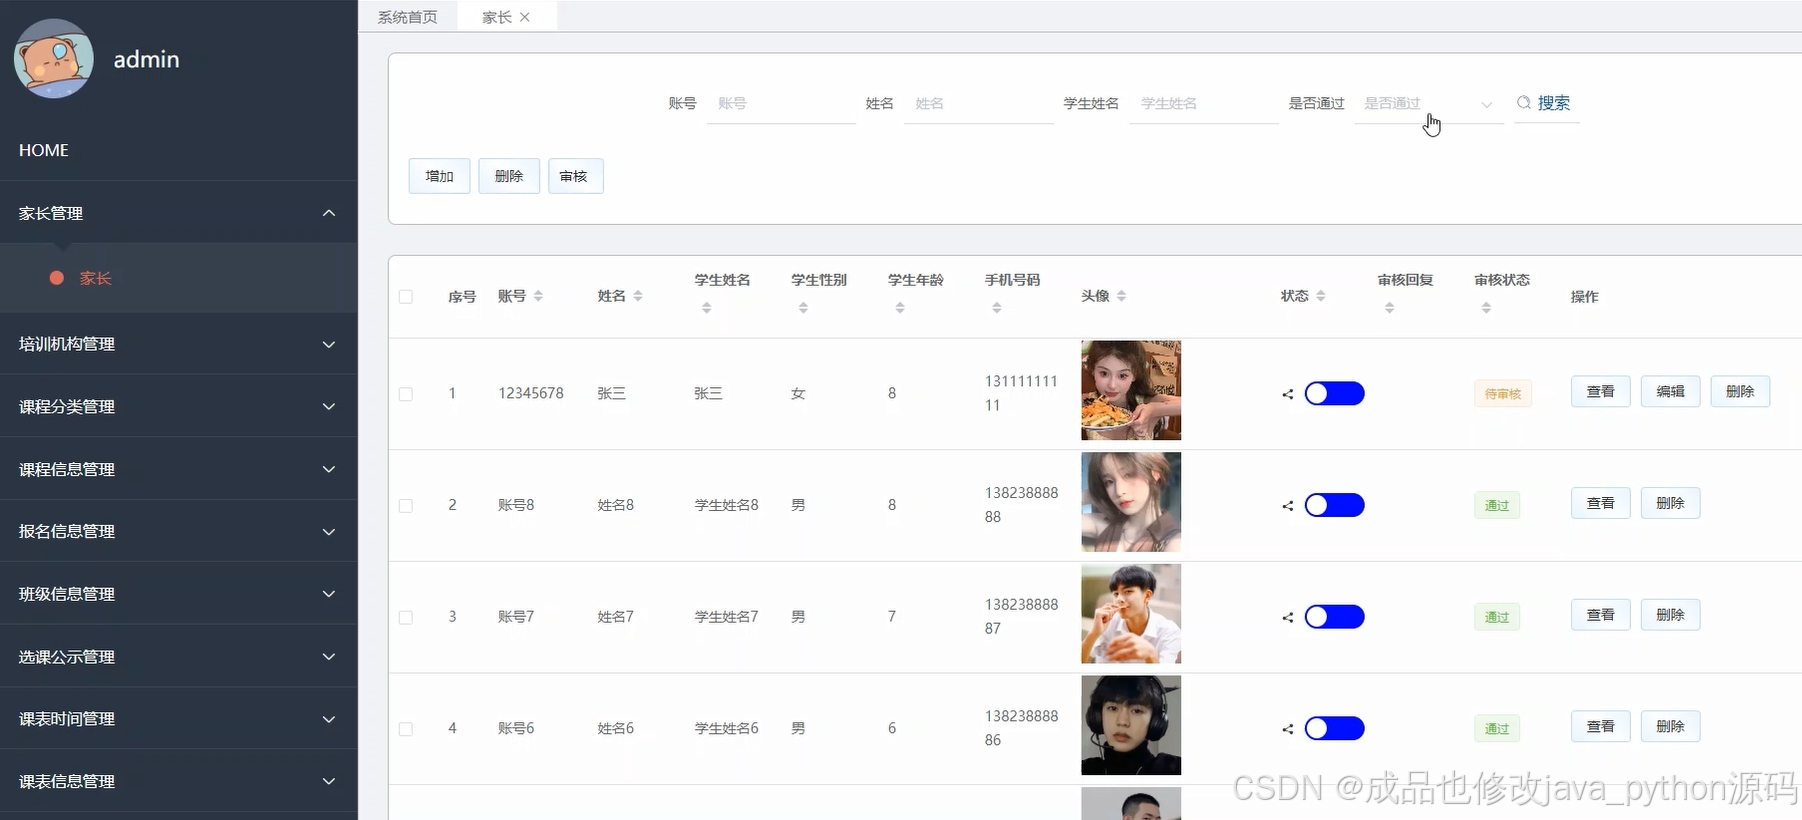Viewport: 1802px width, 820px height.
Task: Expand the 班级信息管理 menu
Action: tap(179, 594)
